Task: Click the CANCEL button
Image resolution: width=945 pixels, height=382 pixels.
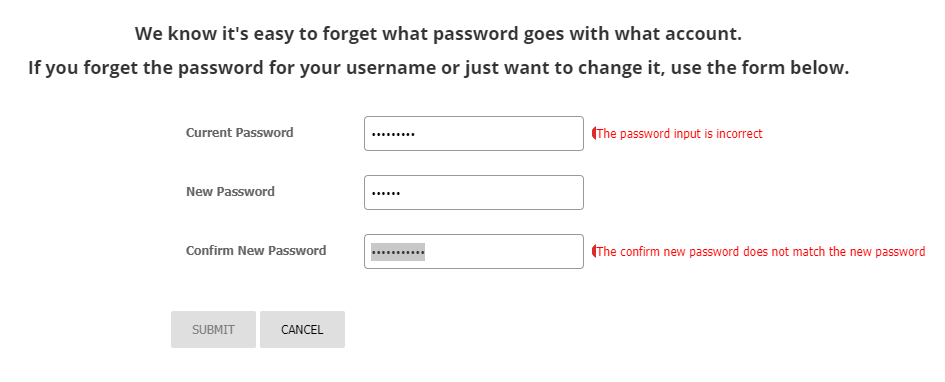Action: click(302, 330)
